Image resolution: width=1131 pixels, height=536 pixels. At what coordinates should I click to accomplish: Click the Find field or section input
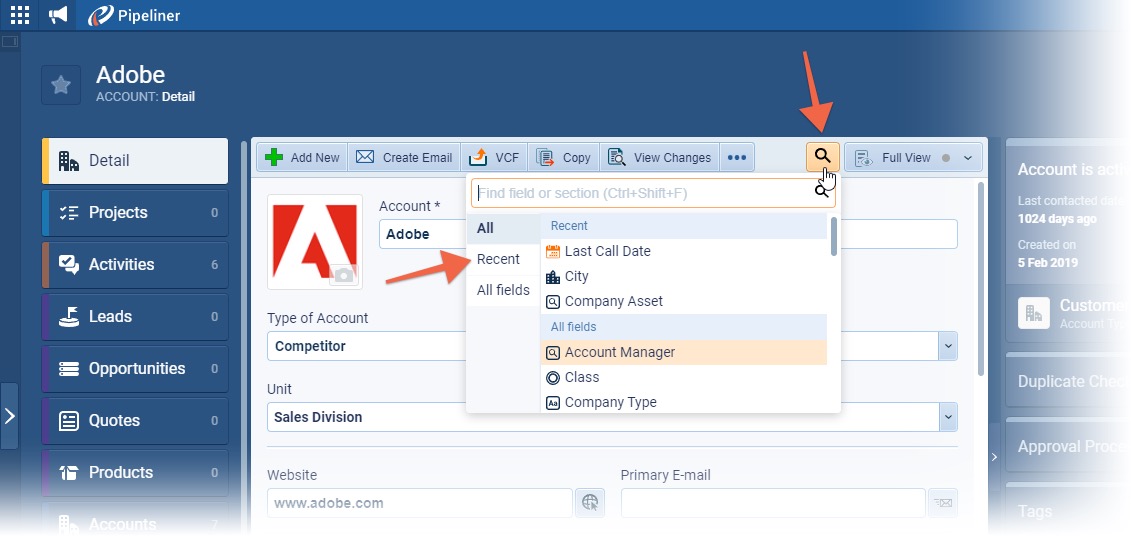(640, 193)
